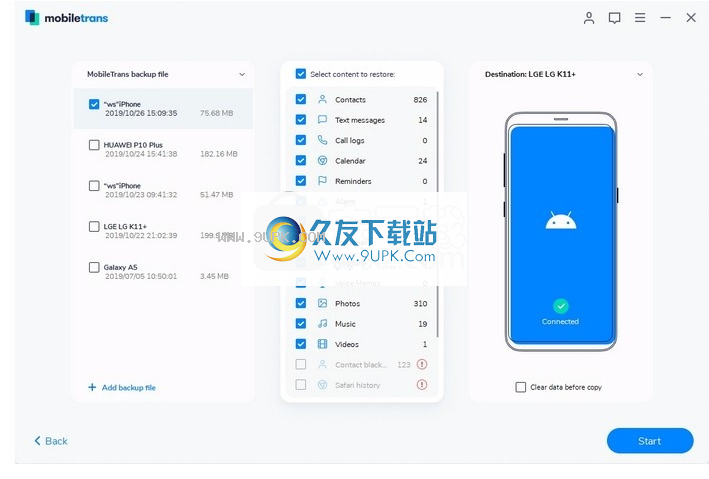
Task: Tick the Contact blacklist checkbox
Action: (301, 364)
